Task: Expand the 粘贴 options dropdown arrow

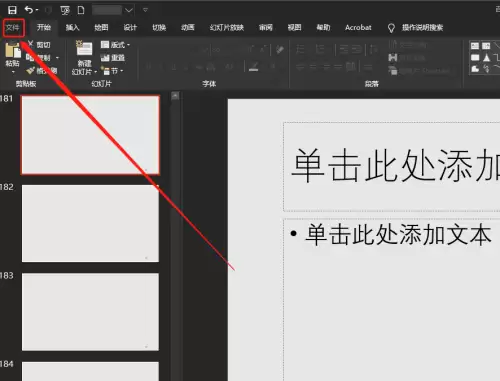Action: coord(13,72)
